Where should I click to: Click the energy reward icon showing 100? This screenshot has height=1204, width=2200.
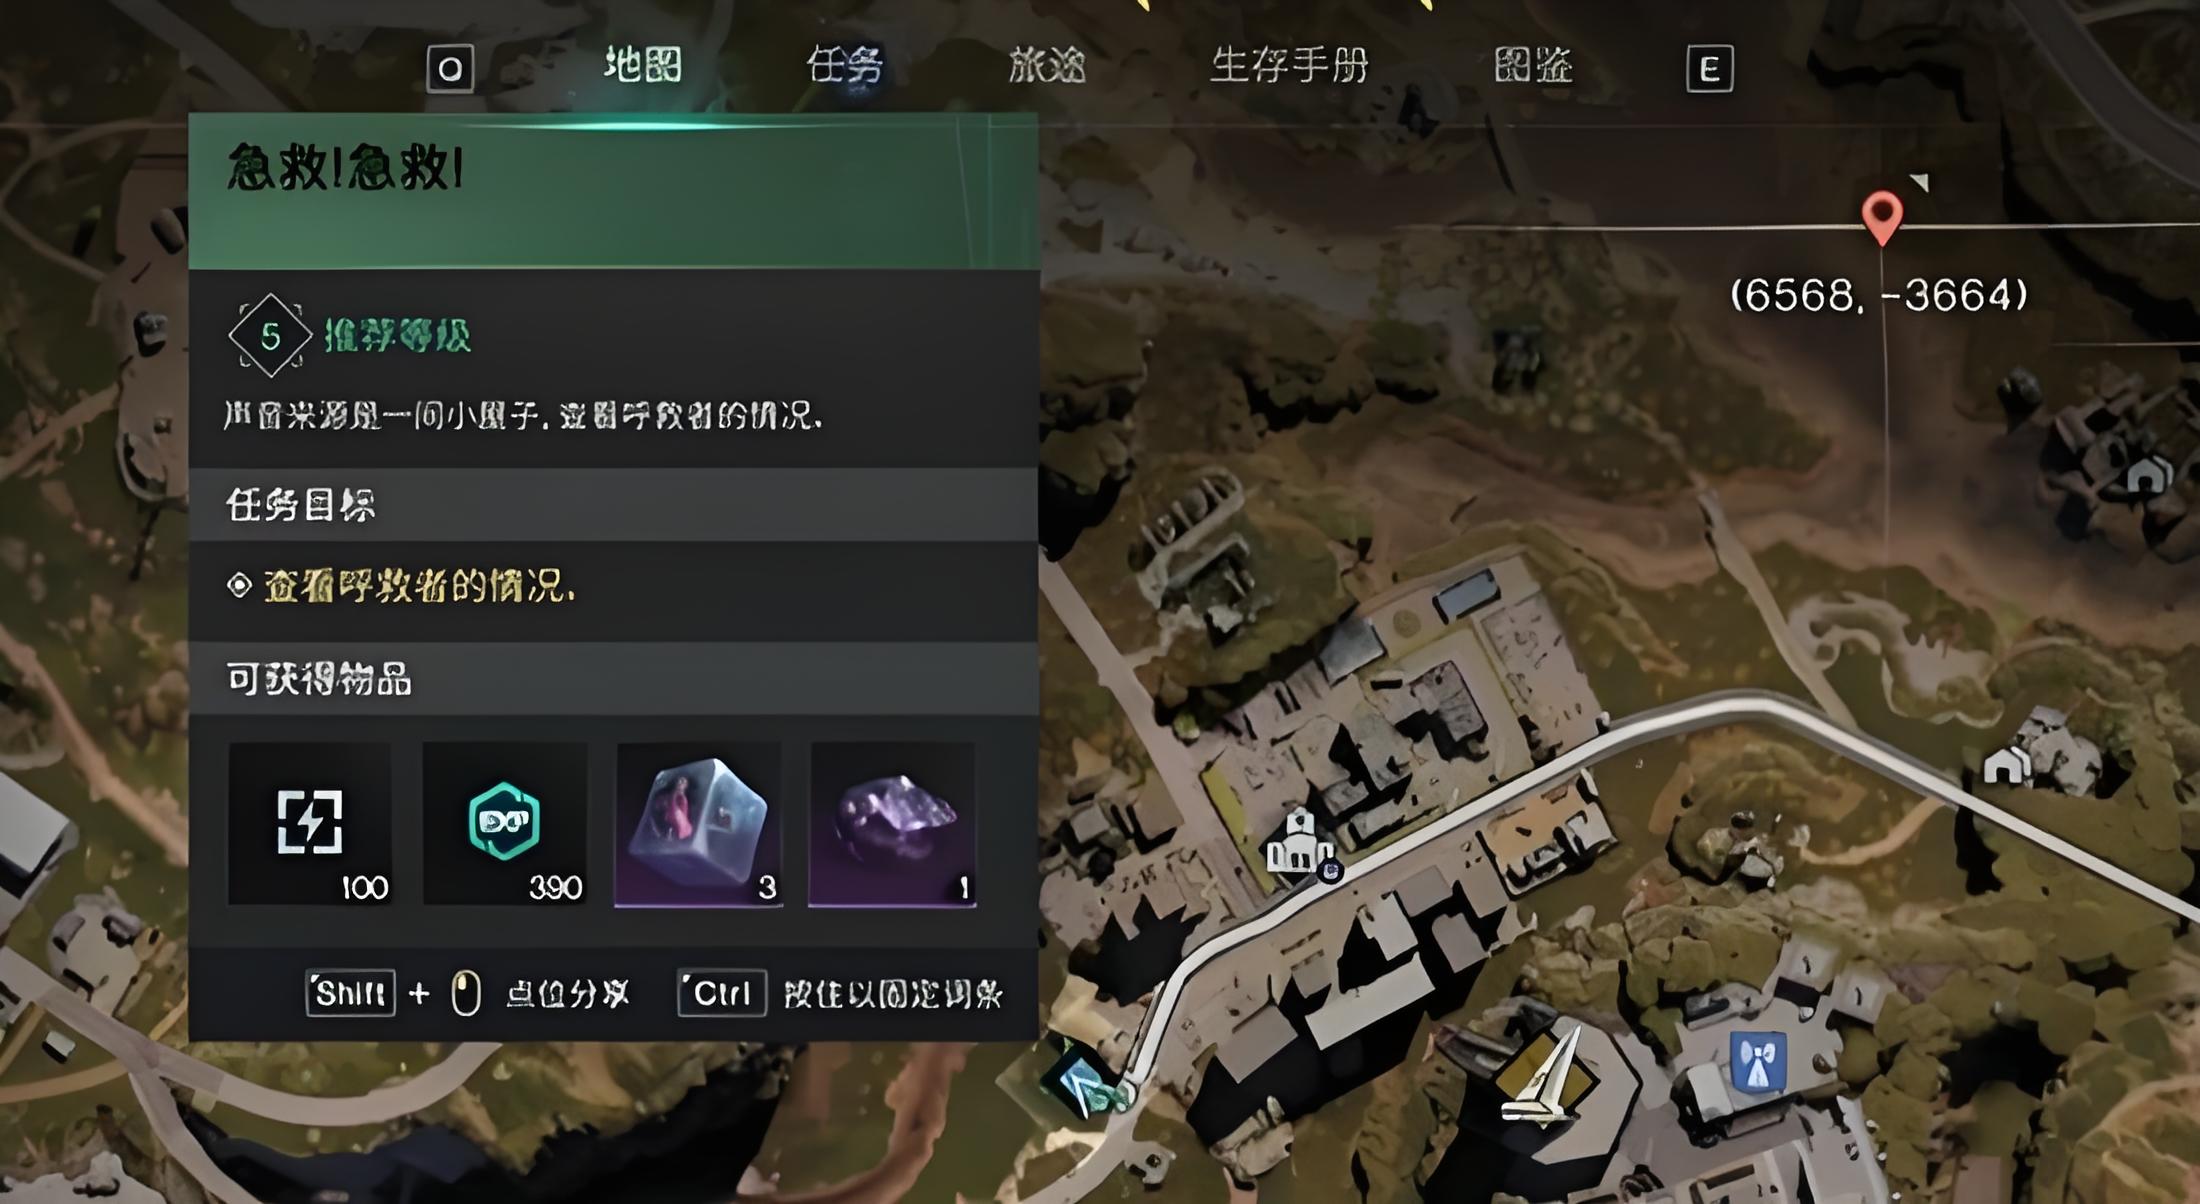(x=309, y=824)
